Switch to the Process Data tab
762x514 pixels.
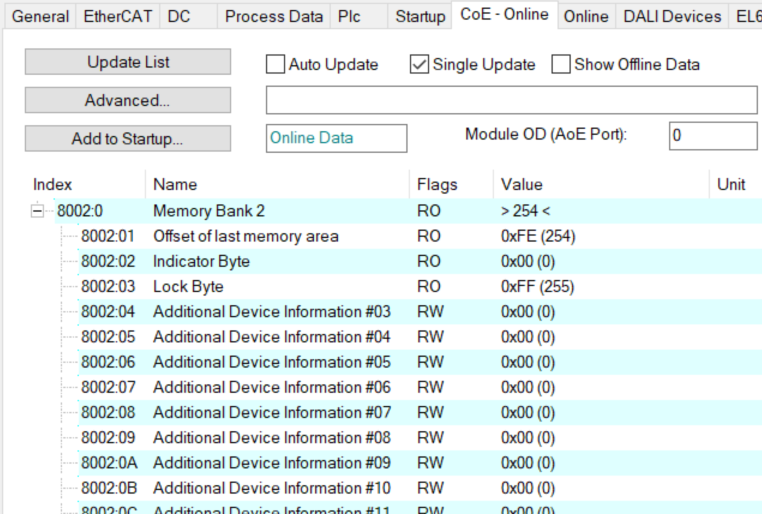pos(273,16)
